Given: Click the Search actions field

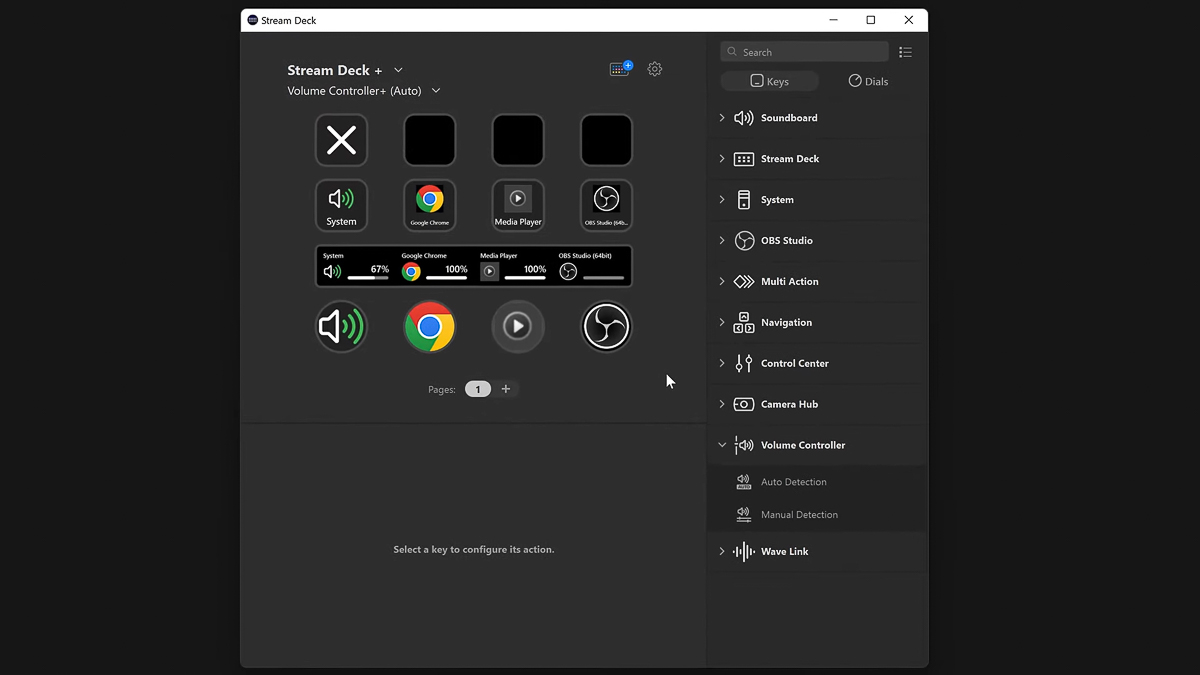Looking at the screenshot, I should (805, 52).
